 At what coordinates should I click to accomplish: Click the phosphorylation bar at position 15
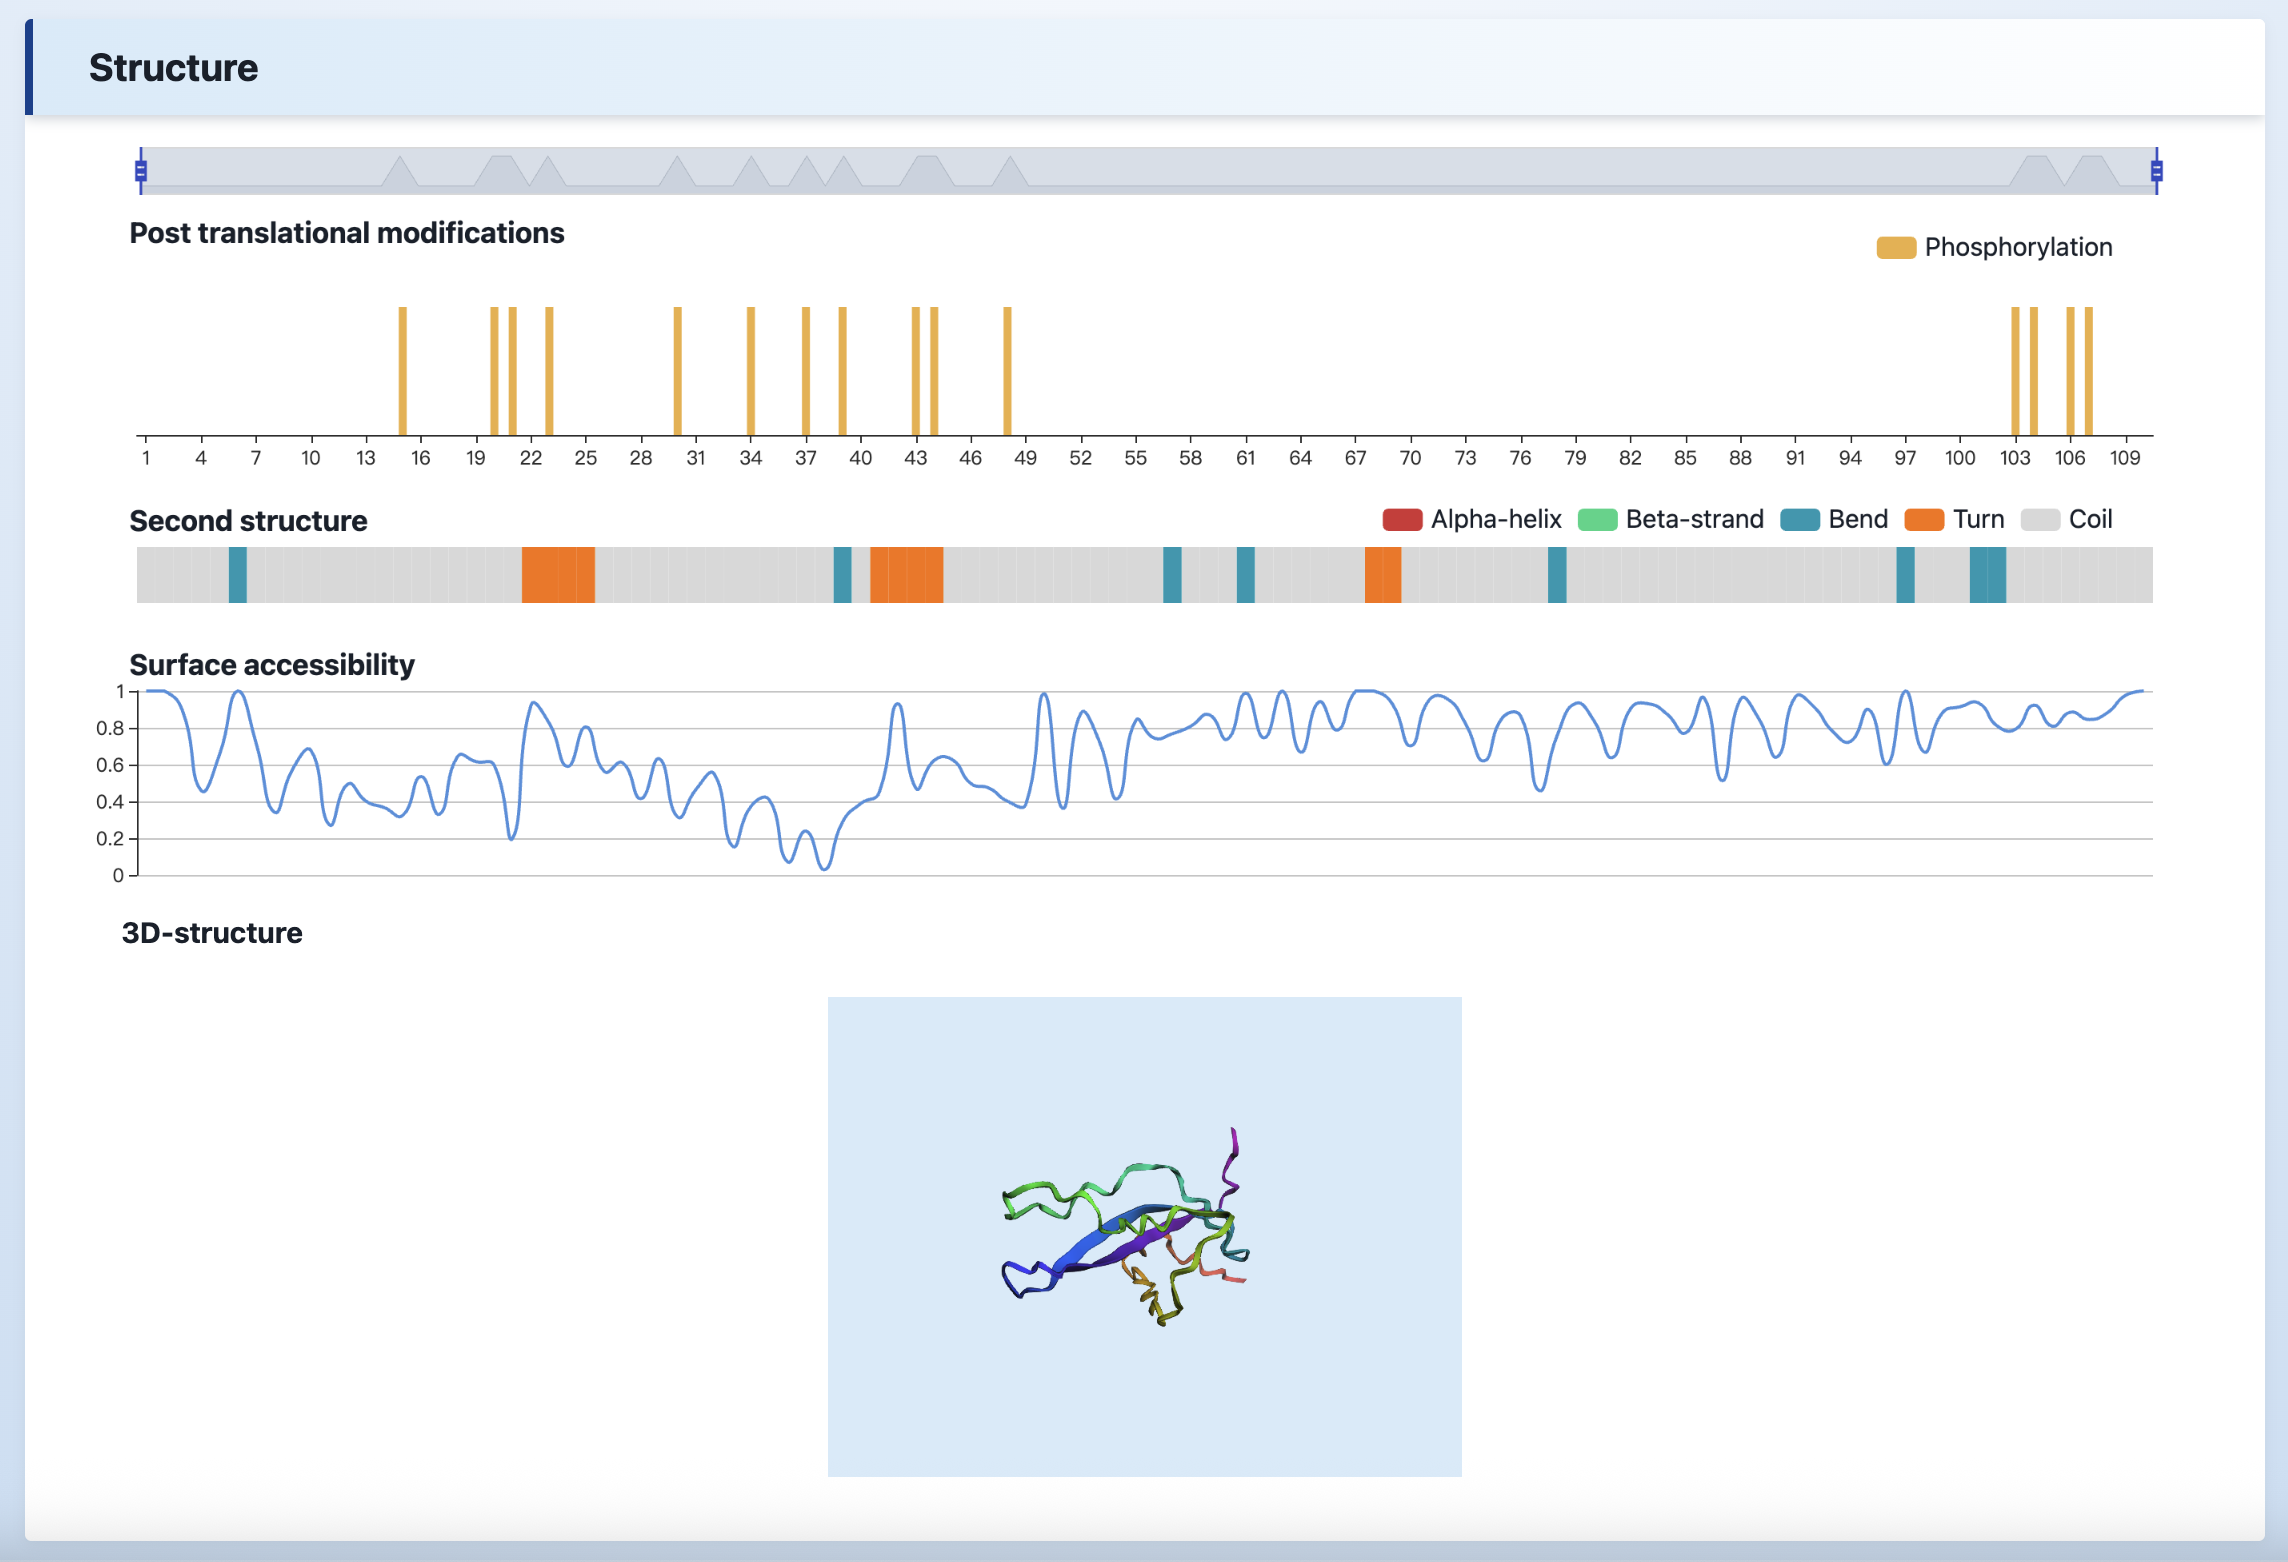(x=402, y=370)
